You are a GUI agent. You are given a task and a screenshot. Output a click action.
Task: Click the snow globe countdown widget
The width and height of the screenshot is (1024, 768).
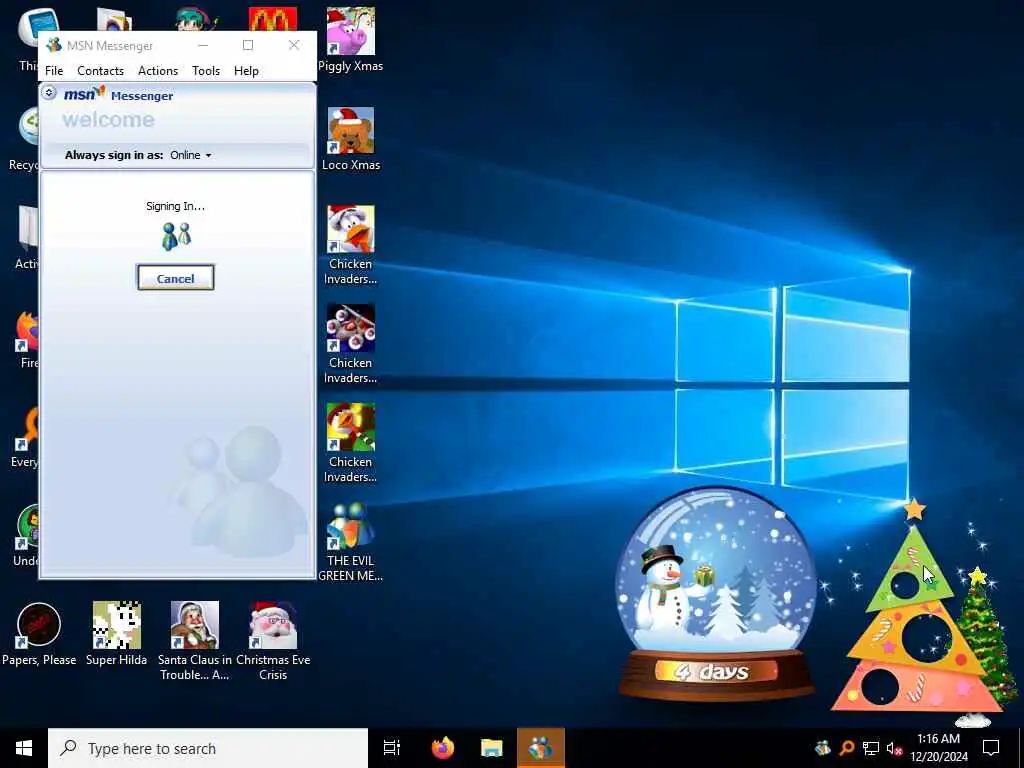coord(716,594)
